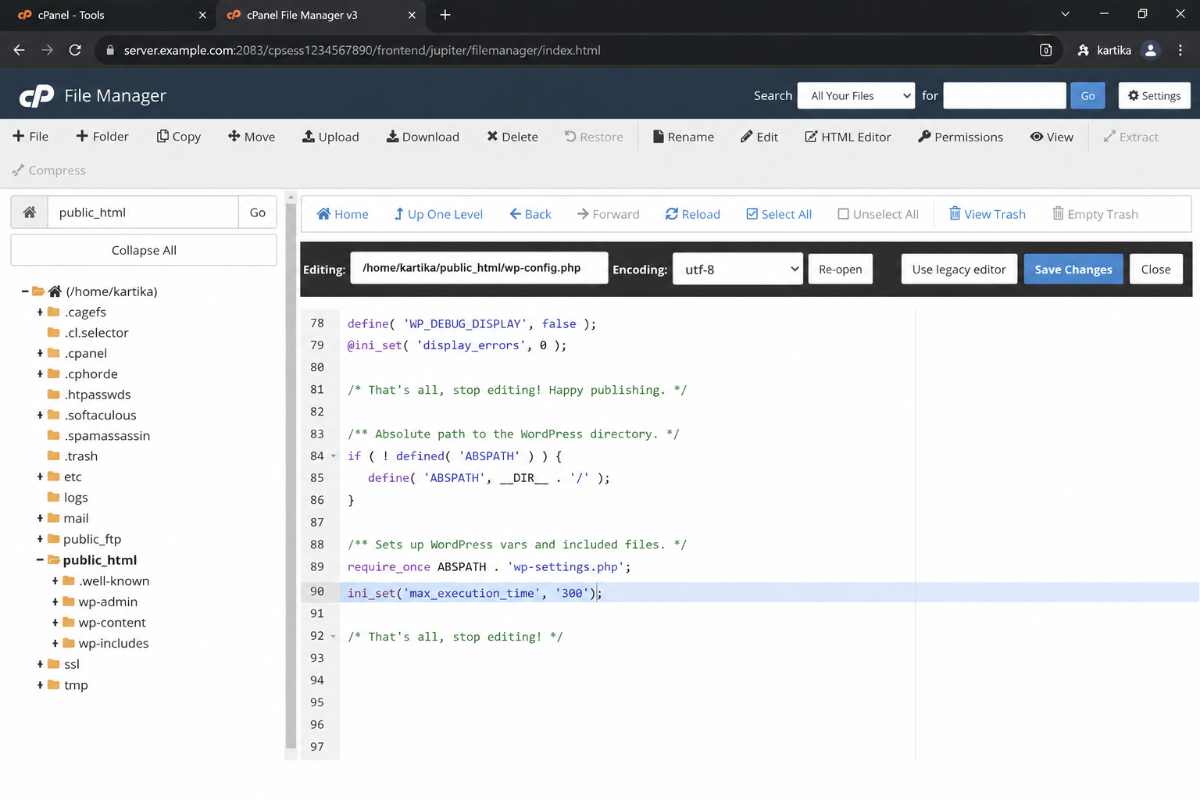
Task: Click the Back navigation link
Action: [530, 214]
